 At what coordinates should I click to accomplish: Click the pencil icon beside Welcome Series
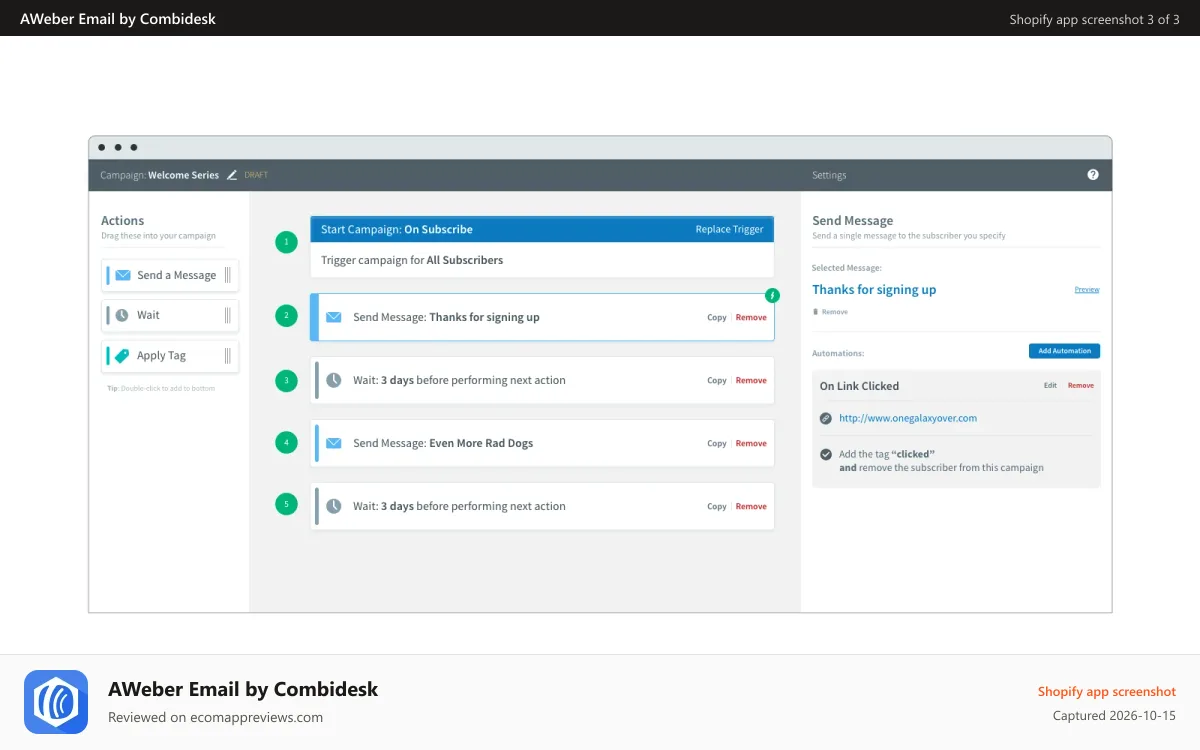(x=232, y=175)
